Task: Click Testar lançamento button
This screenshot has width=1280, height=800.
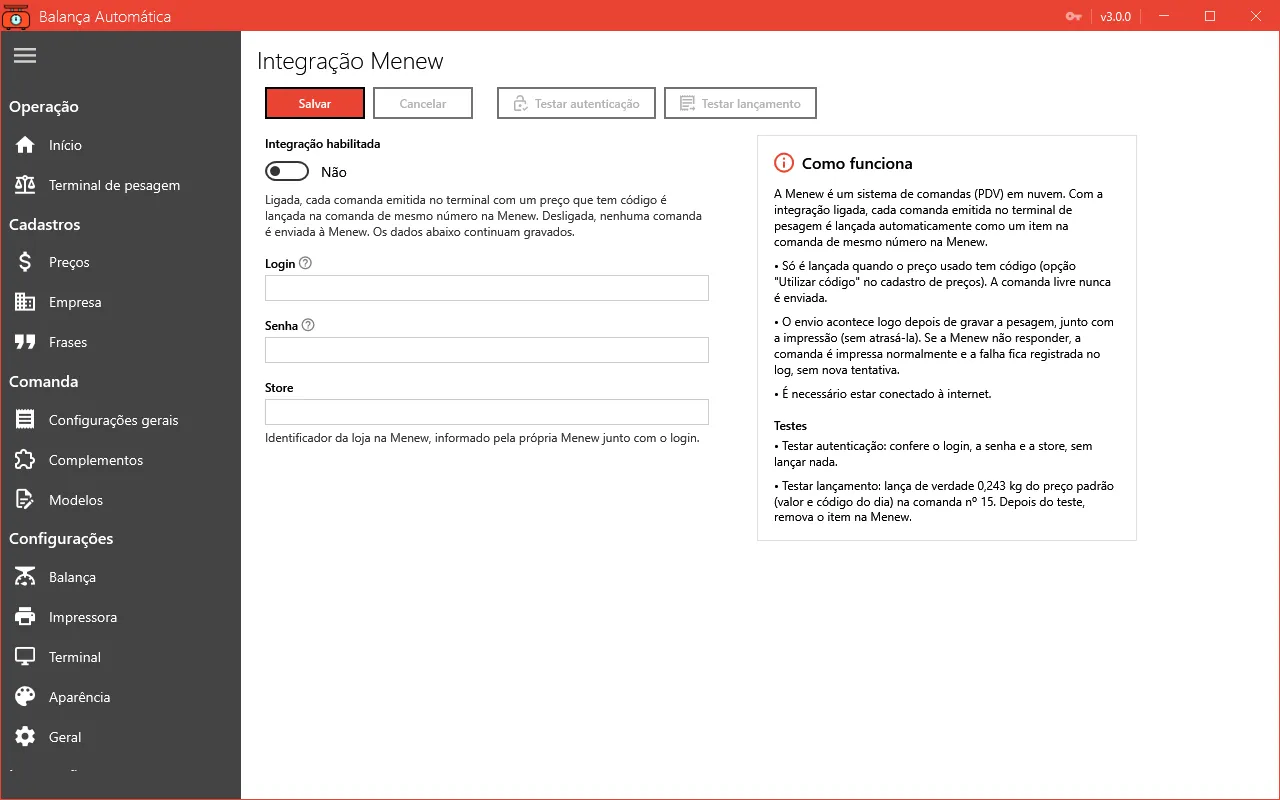Action: (x=740, y=103)
